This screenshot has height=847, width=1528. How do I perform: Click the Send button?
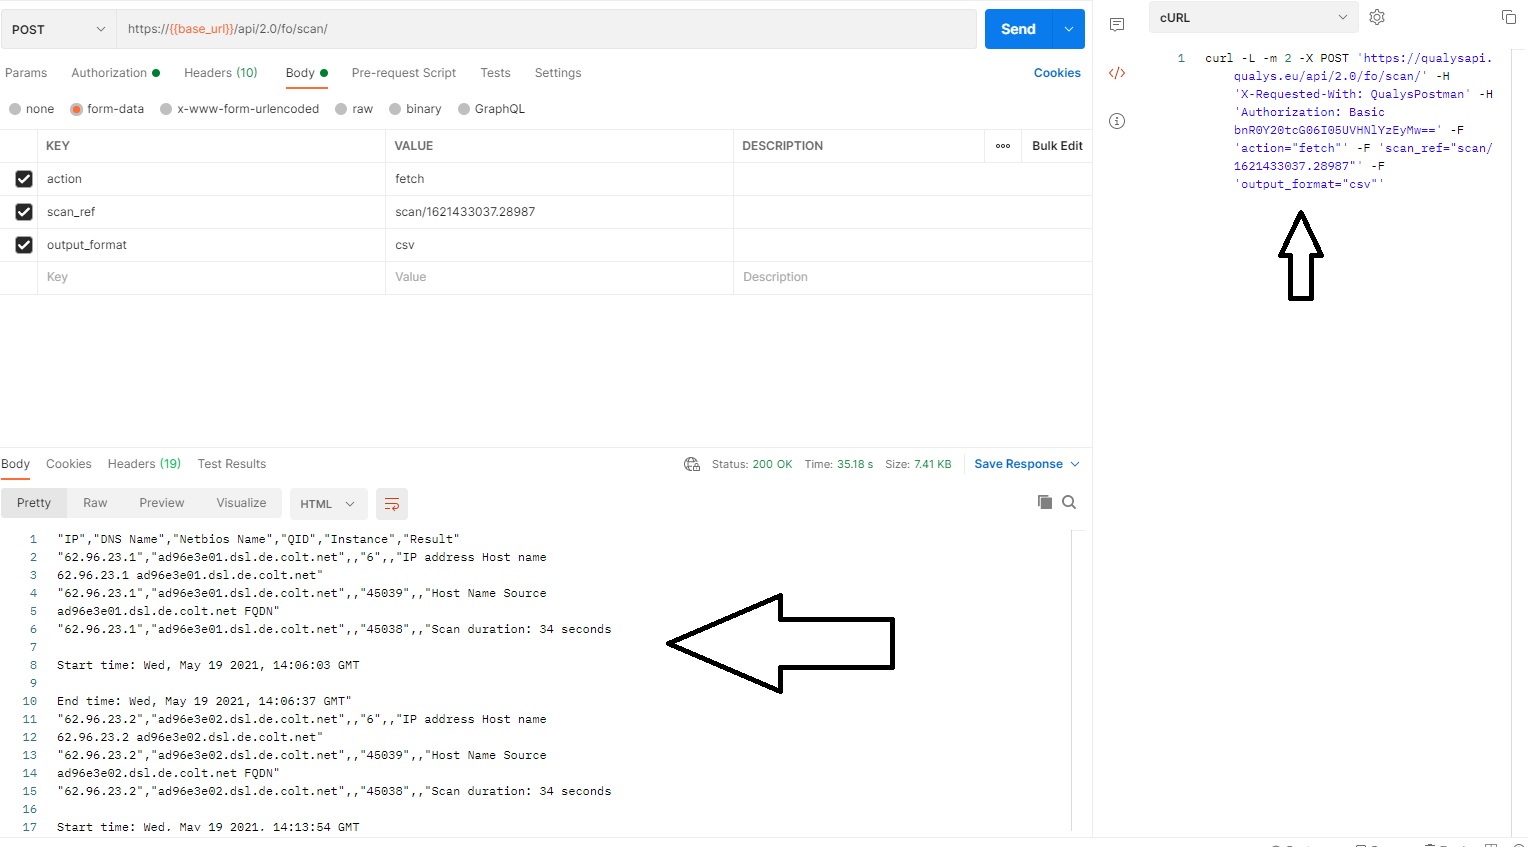click(1019, 29)
